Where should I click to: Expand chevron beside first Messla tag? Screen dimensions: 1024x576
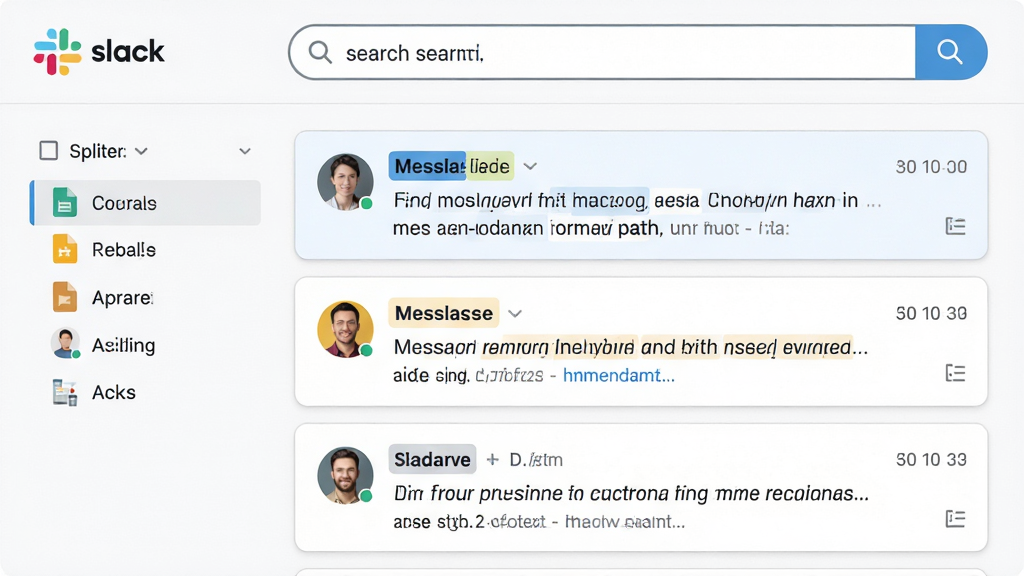pos(530,167)
